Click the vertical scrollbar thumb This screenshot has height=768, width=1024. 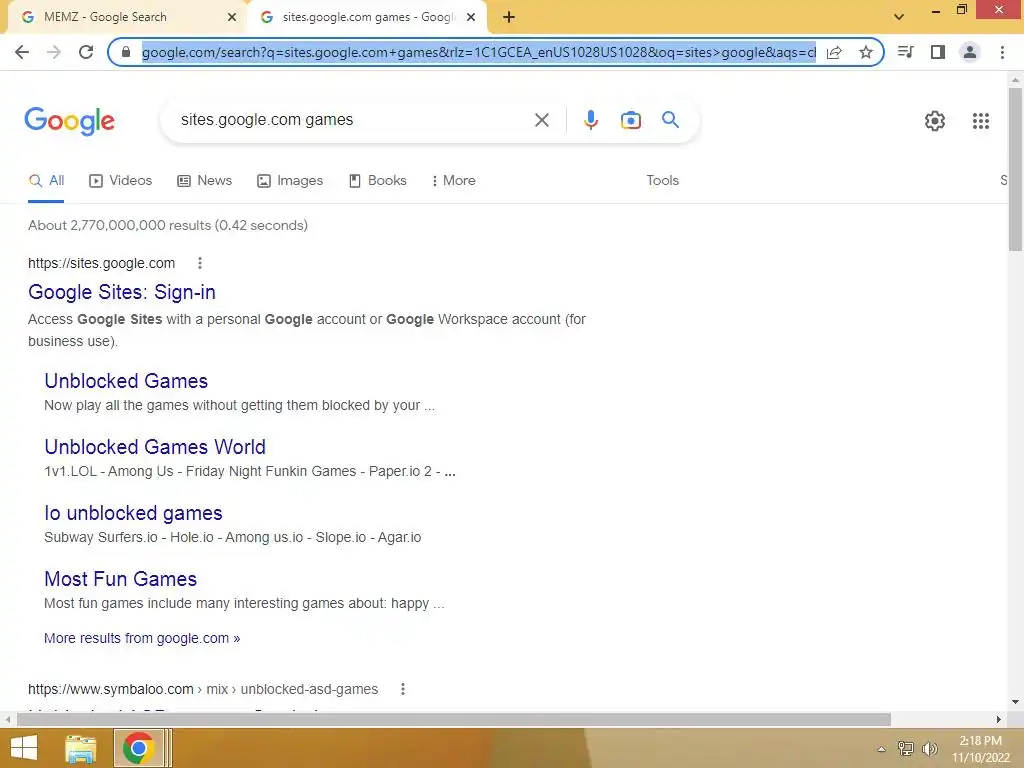click(x=1015, y=170)
